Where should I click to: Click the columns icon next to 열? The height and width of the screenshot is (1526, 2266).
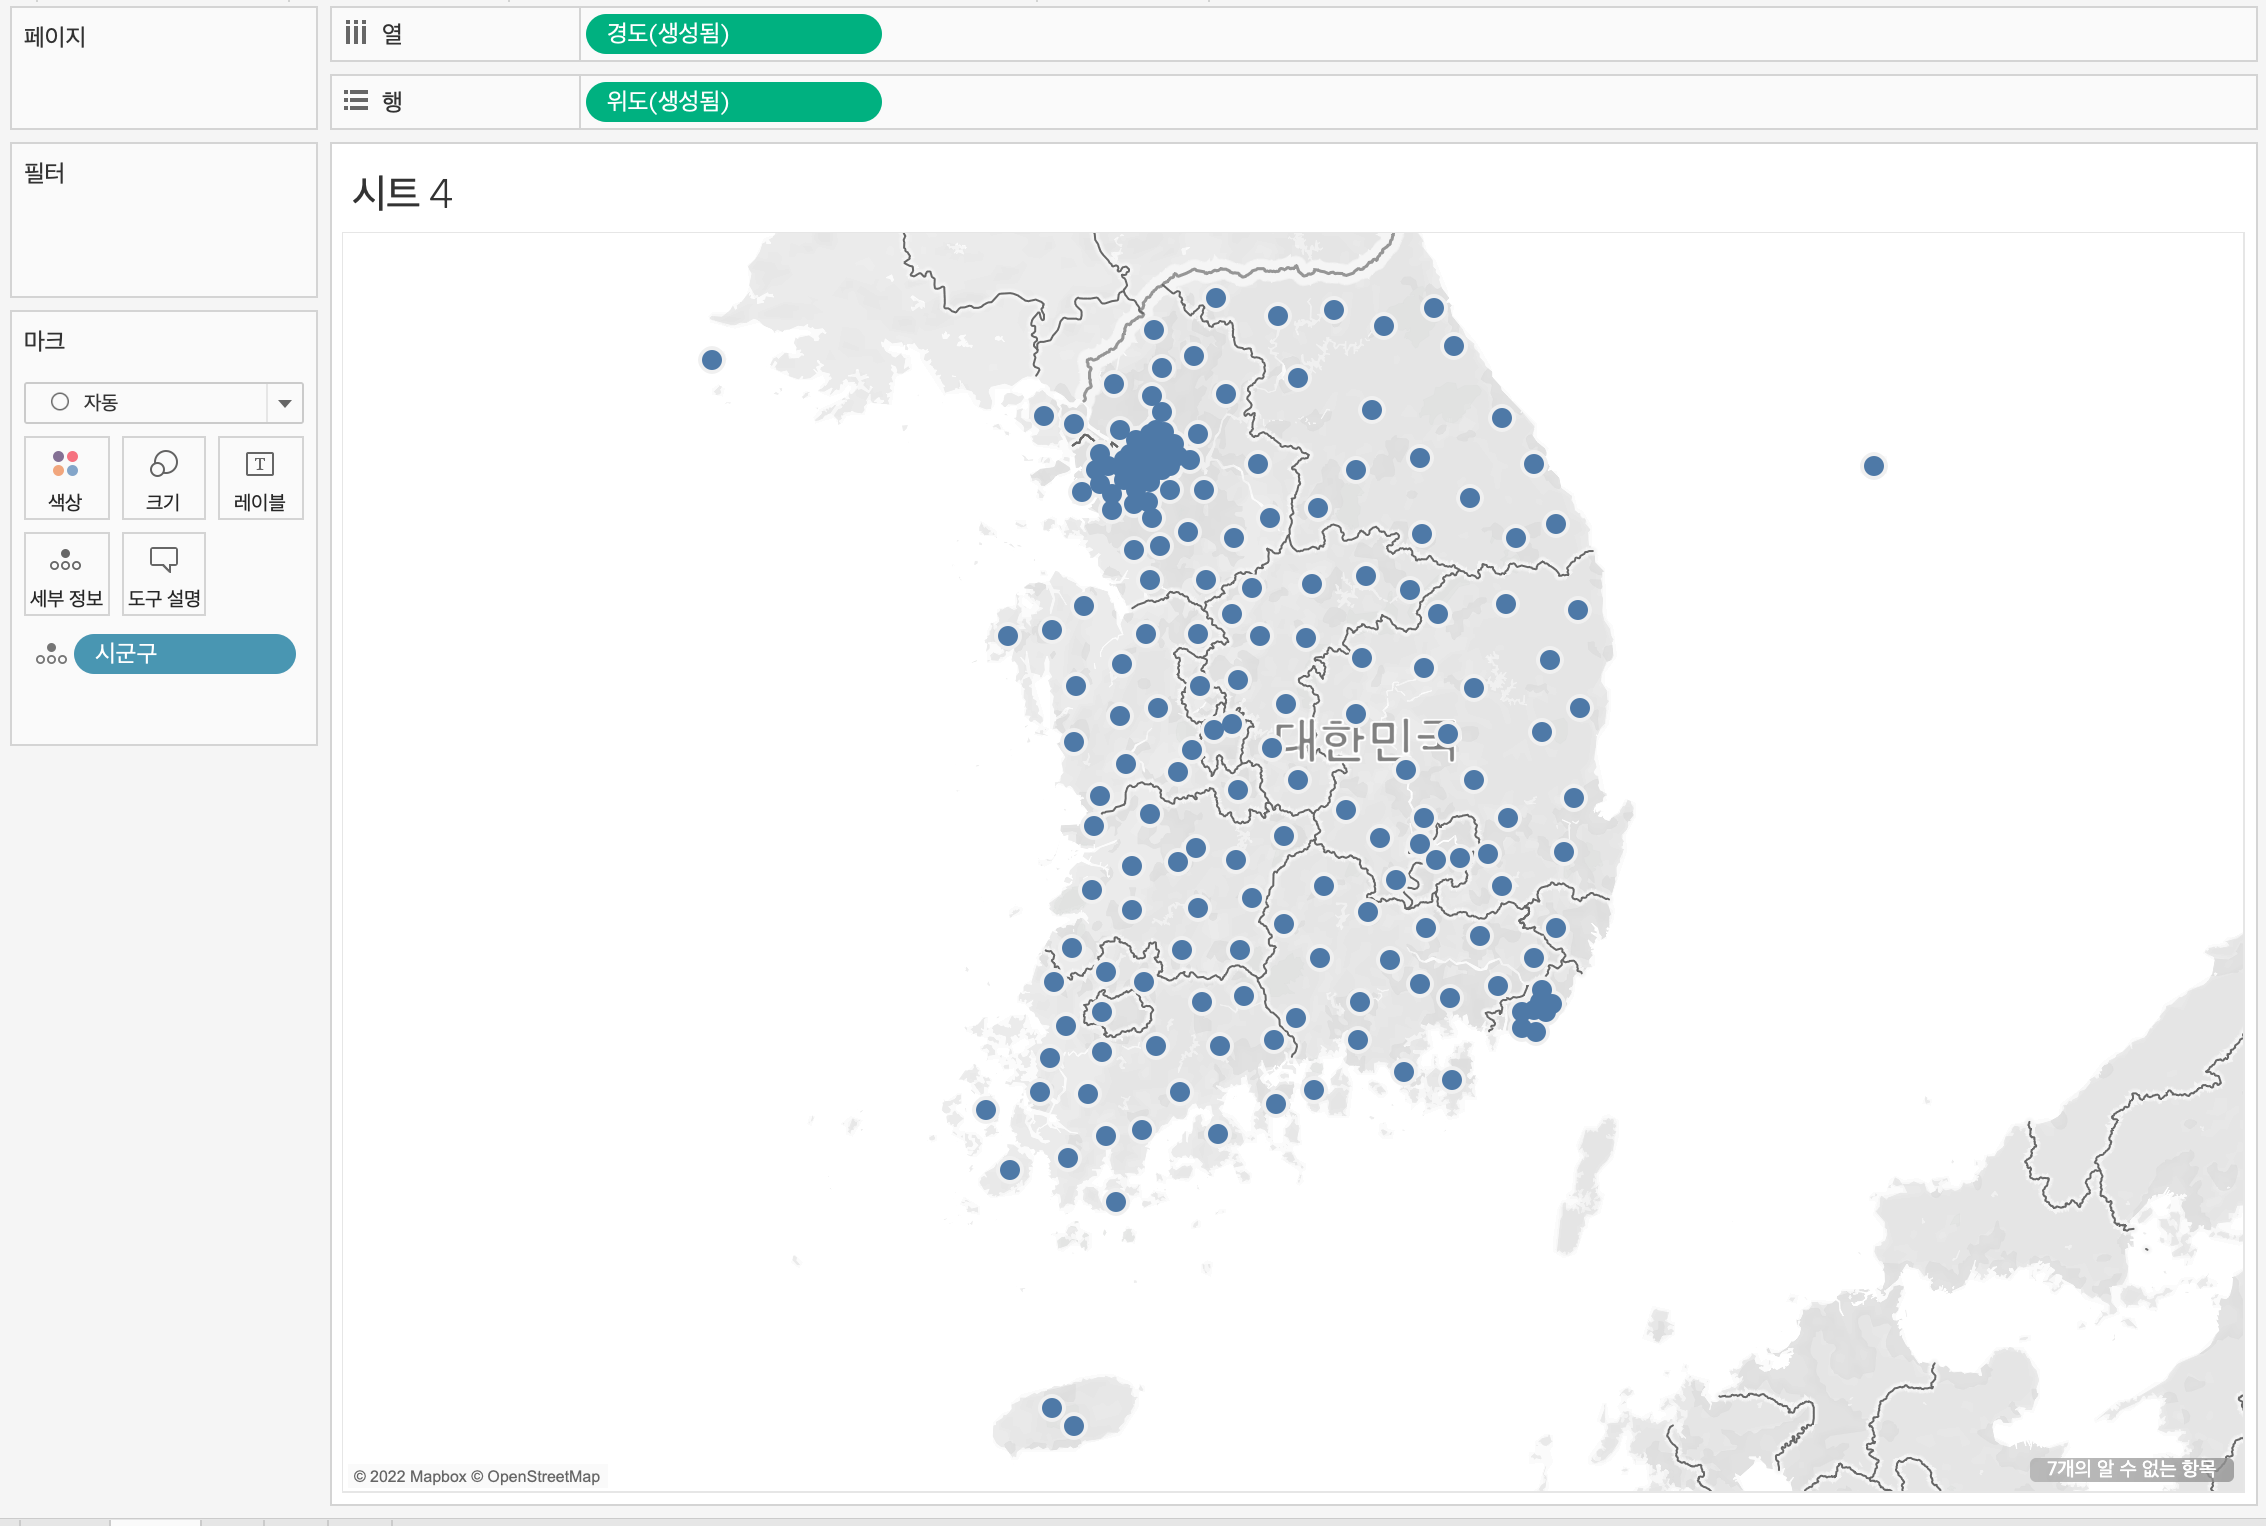point(356,34)
